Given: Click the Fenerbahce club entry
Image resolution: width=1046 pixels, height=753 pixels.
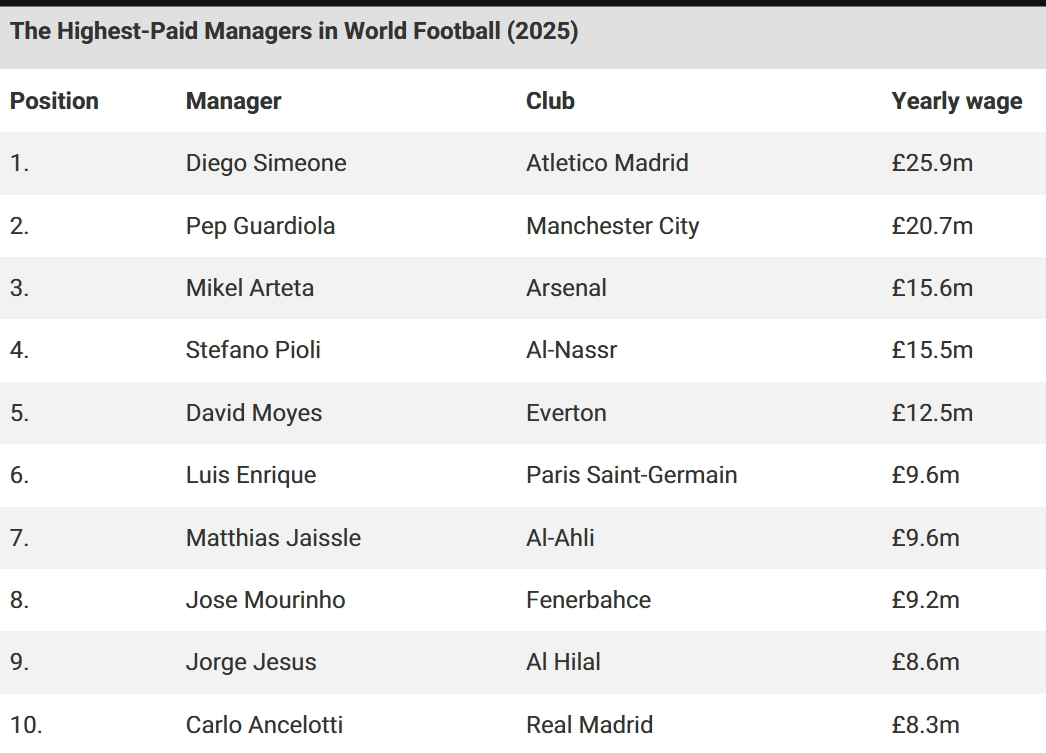Looking at the screenshot, I should (588, 600).
